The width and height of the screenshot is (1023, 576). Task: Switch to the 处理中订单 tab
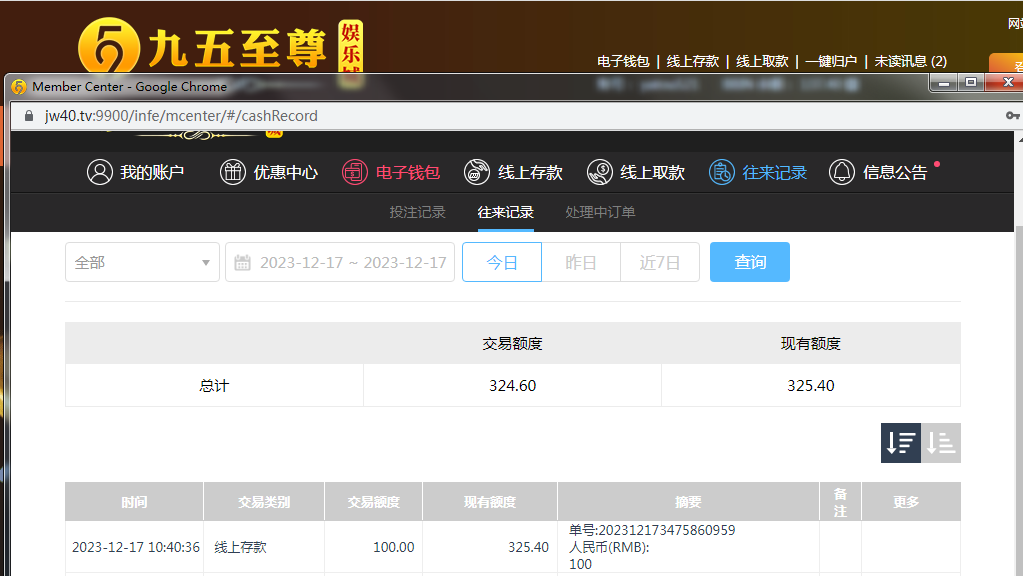point(600,212)
